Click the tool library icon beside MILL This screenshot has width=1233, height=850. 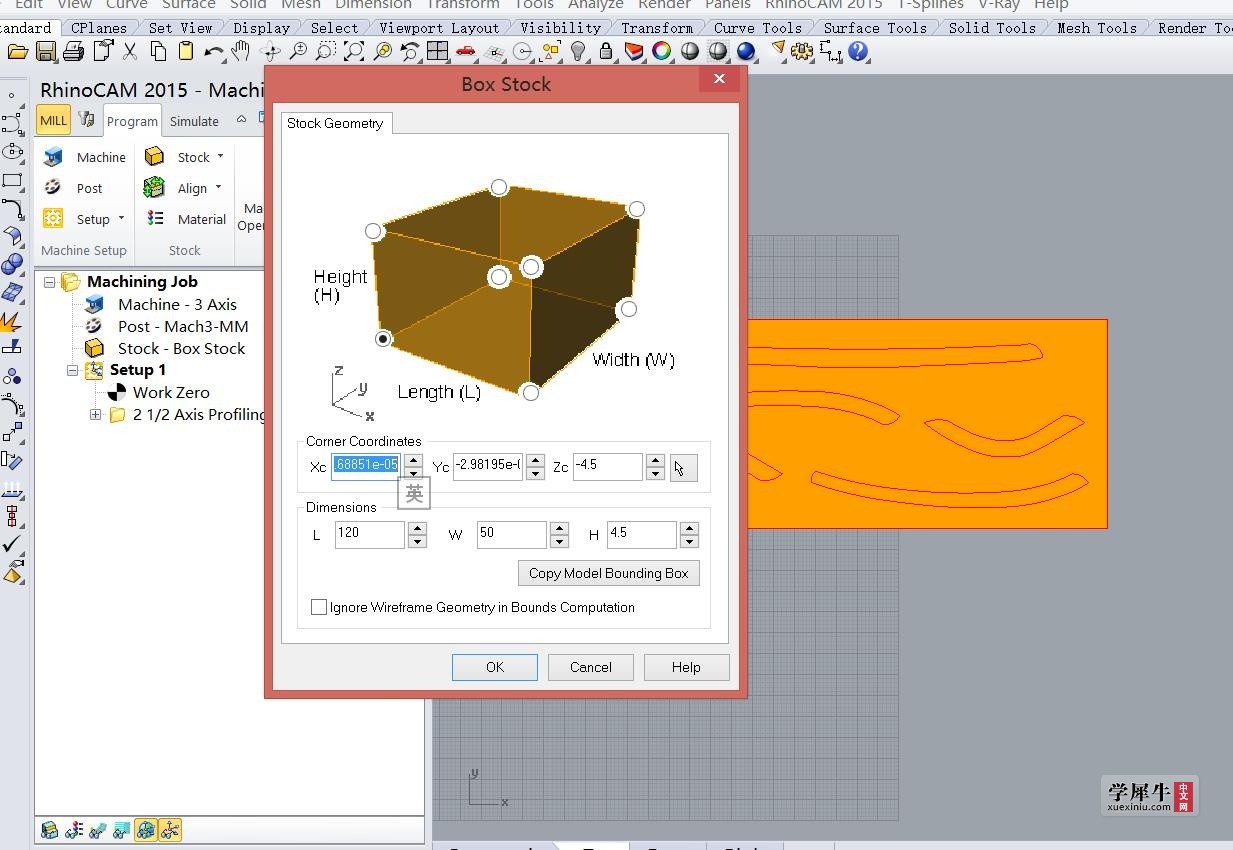(x=87, y=120)
